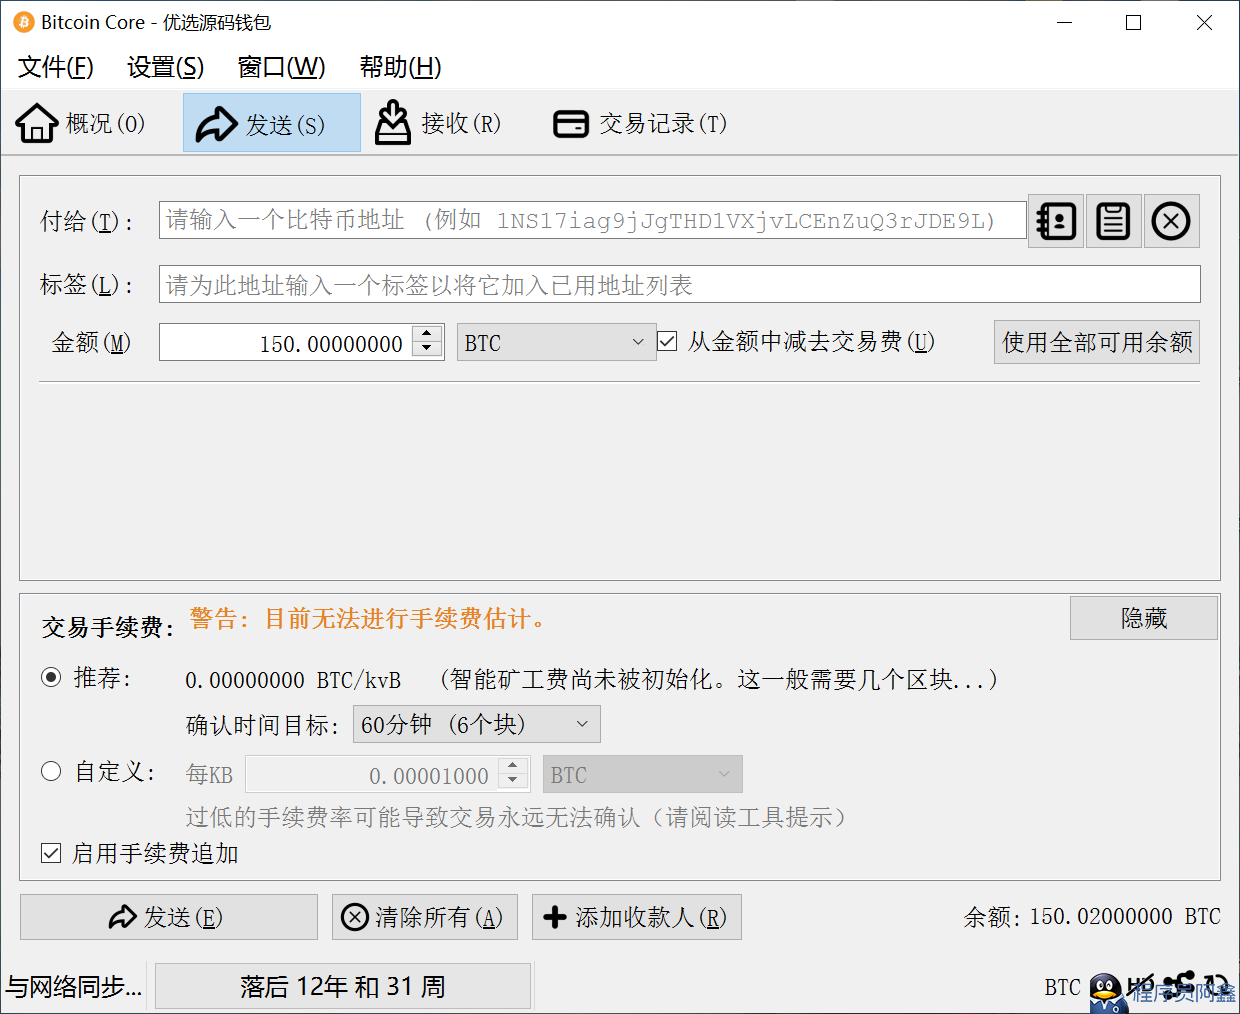The height and width of the screenshot is (1014, 1240).
Task: Click the inbox icon of the 接收 tab
Action: coord(393,123)
